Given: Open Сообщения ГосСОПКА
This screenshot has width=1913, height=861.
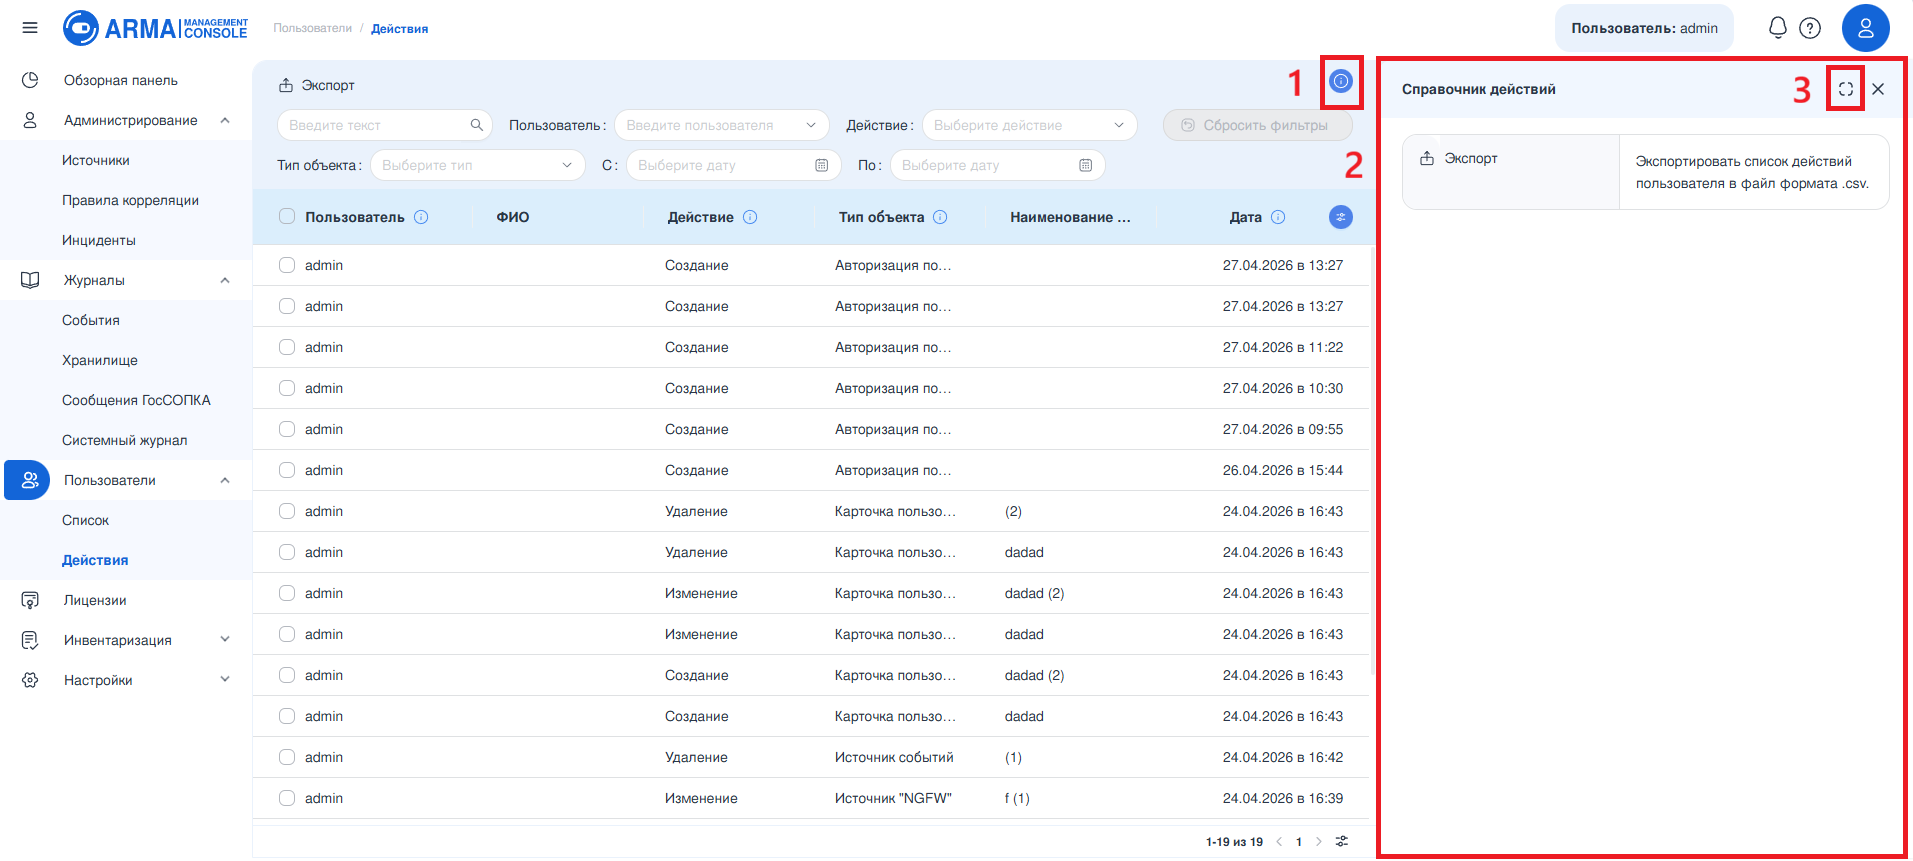Looking at the screenshot, I should point(136,400).
